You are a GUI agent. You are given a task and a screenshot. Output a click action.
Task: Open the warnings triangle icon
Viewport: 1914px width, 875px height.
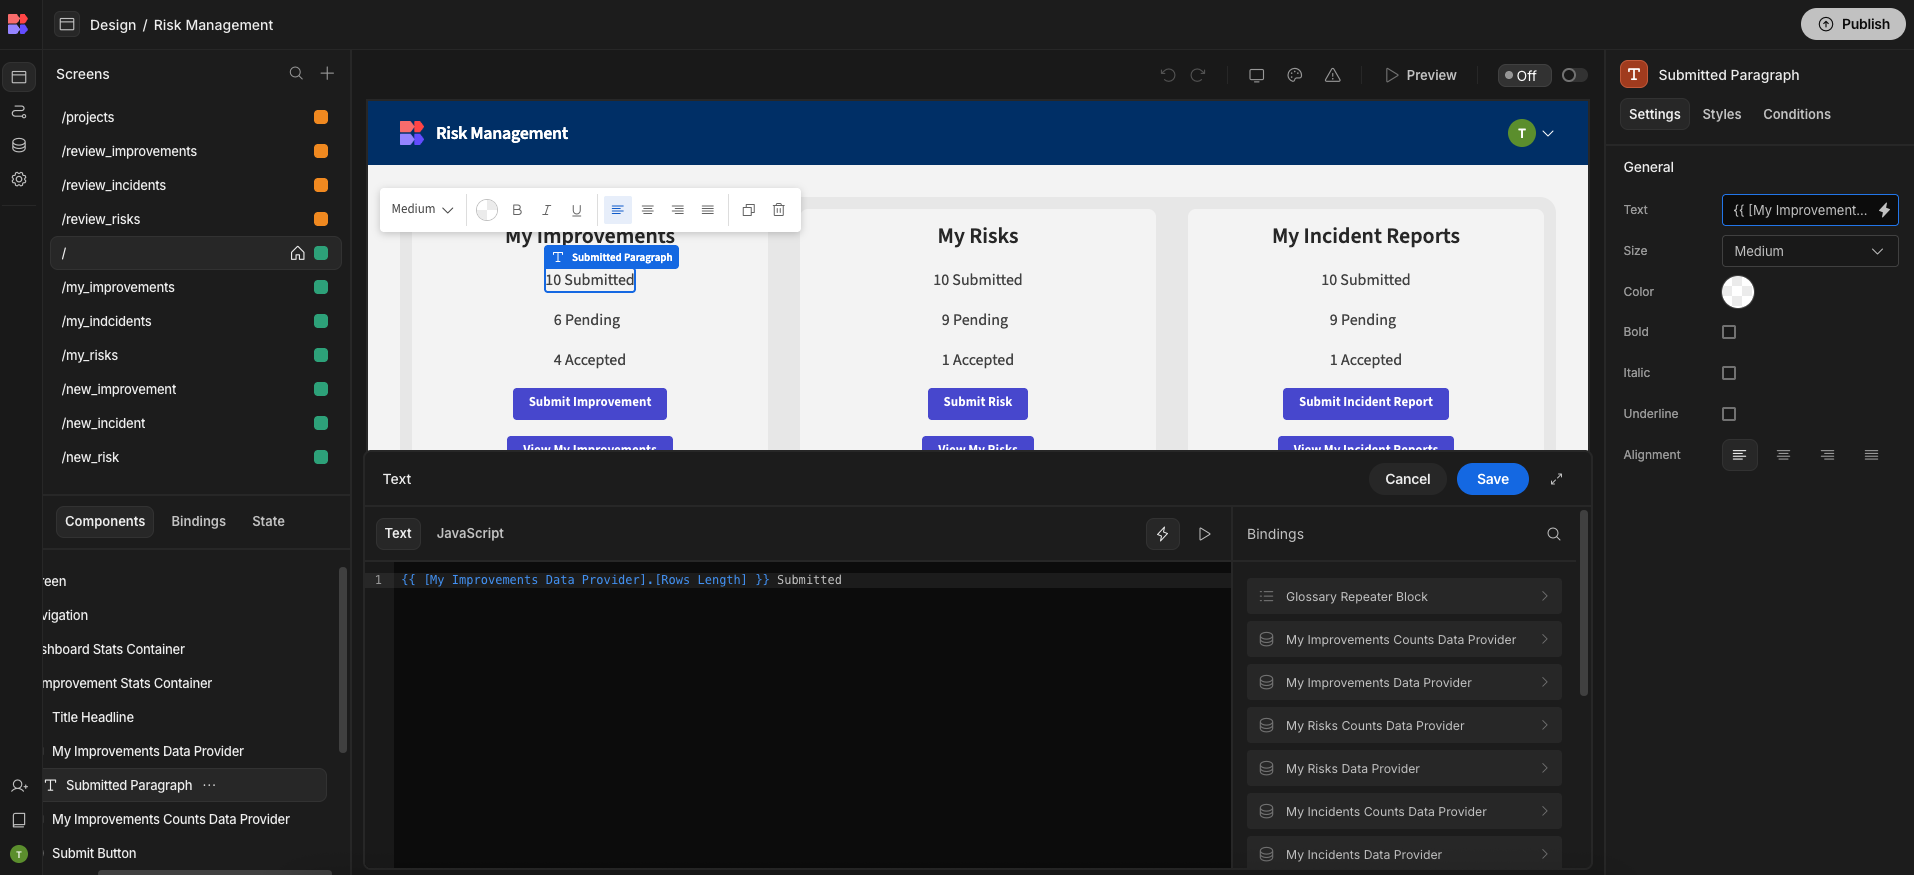click(1333, 75)
